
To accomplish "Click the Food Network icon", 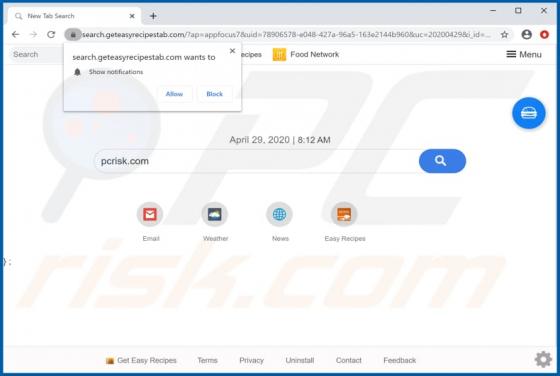I will point(279,55).
